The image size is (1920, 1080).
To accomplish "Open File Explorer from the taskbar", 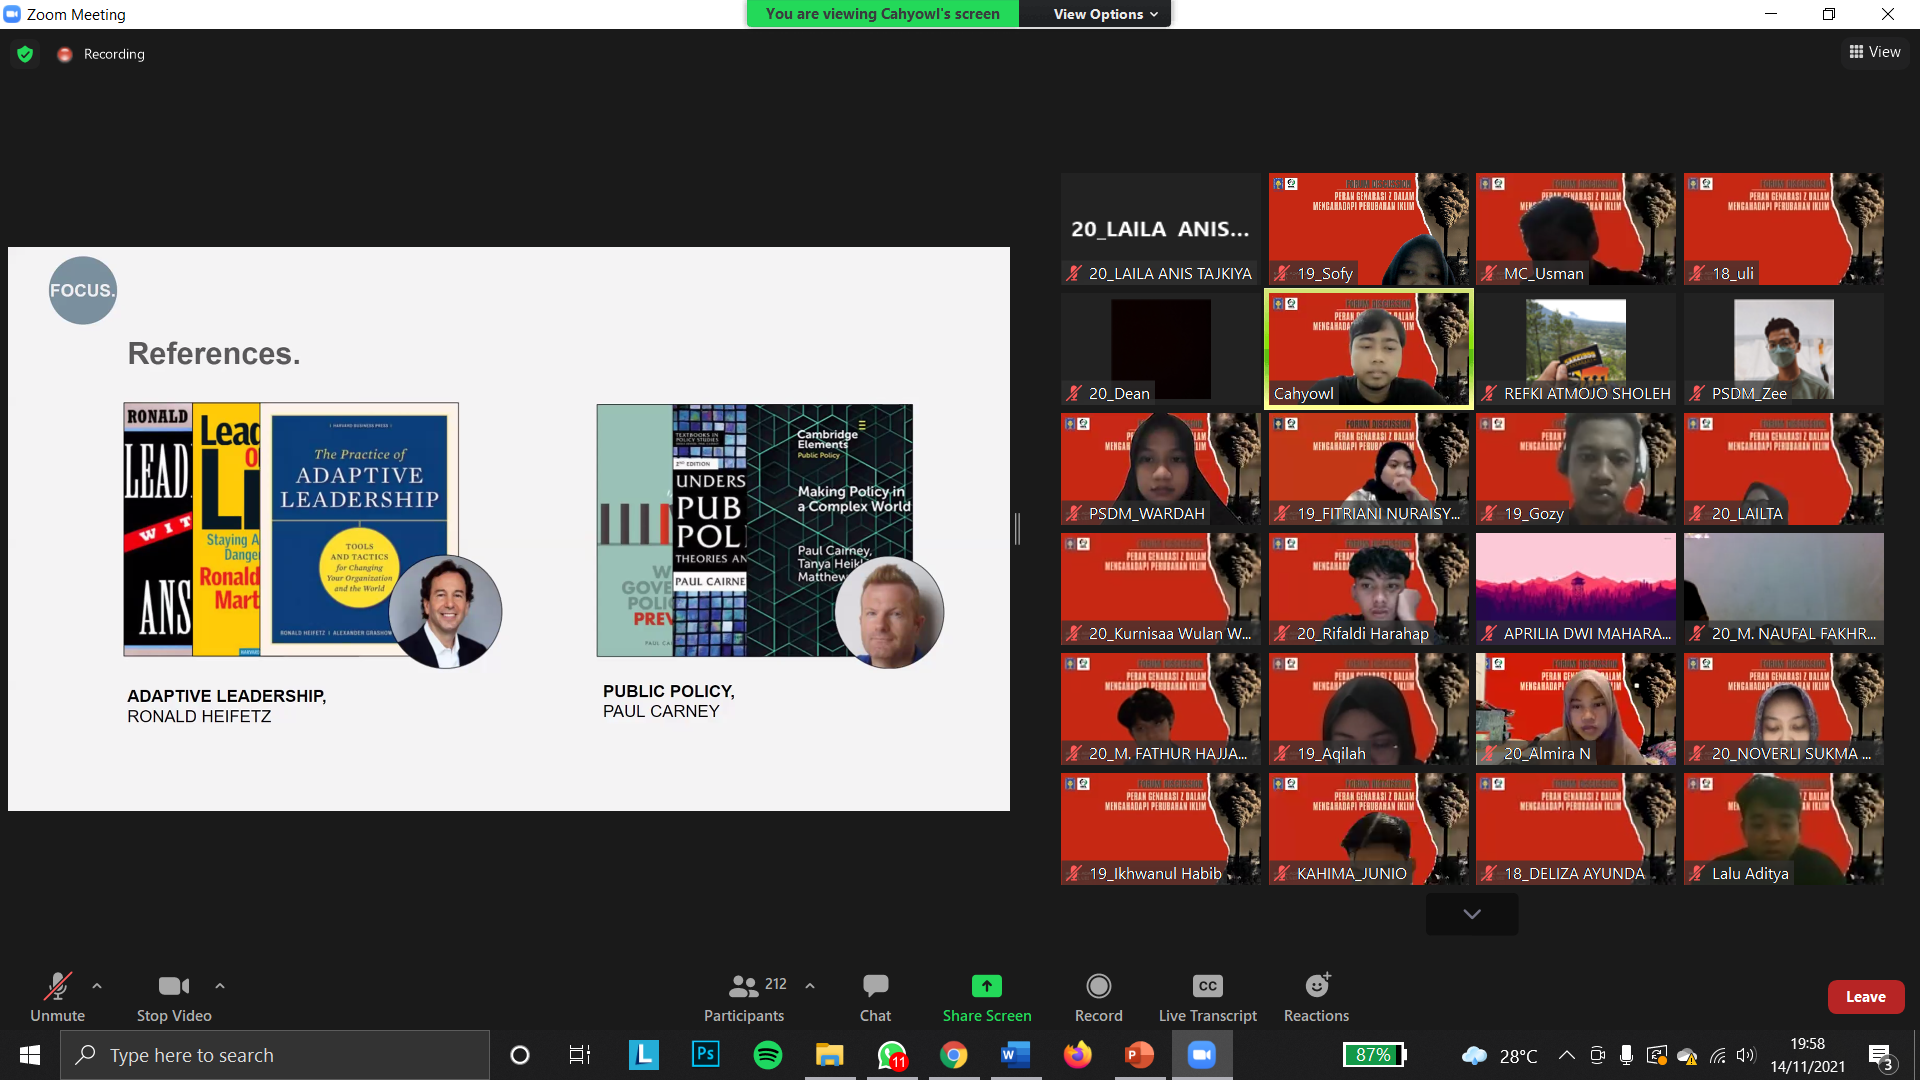I will click(x=830, y=1055).
